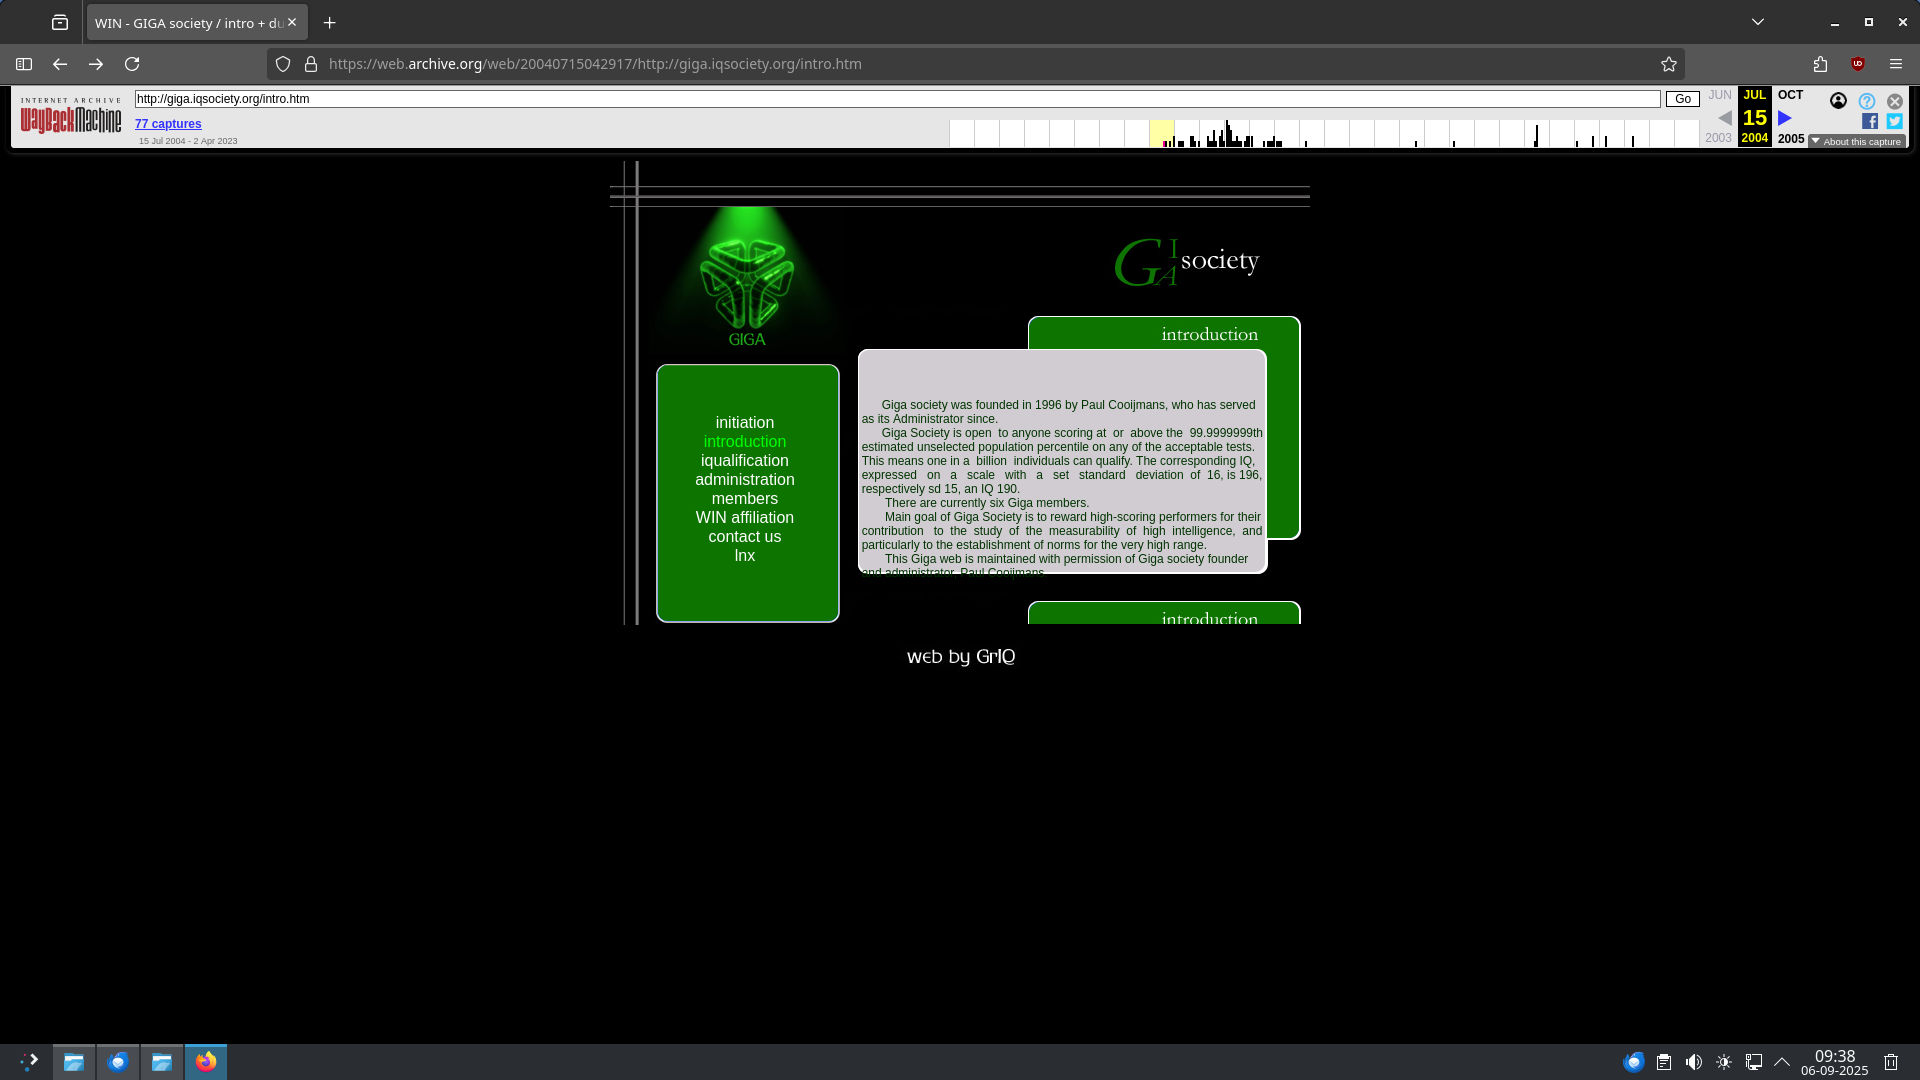Click the green GIGA logo image
1920x1080 pixels.
click(x=747, y=280)
